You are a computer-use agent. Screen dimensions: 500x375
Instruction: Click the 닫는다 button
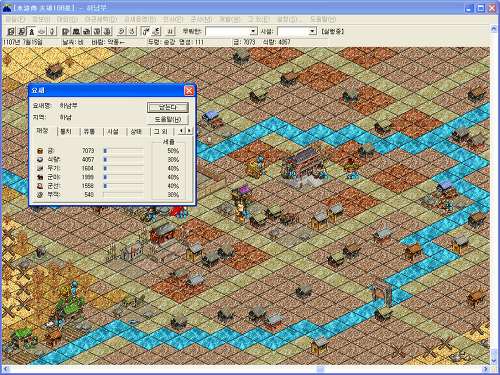tap(168, 107)
